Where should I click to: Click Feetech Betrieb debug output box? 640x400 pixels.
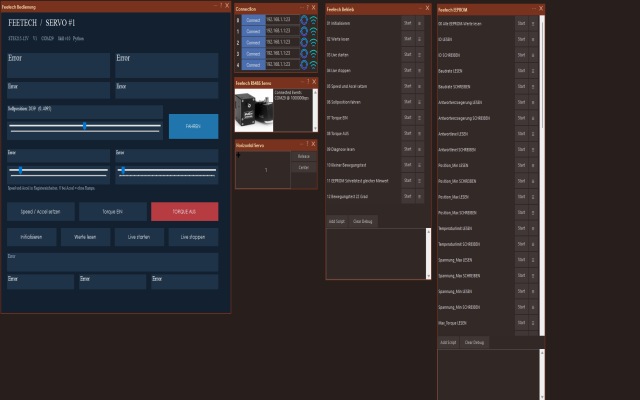pos(376,253)
